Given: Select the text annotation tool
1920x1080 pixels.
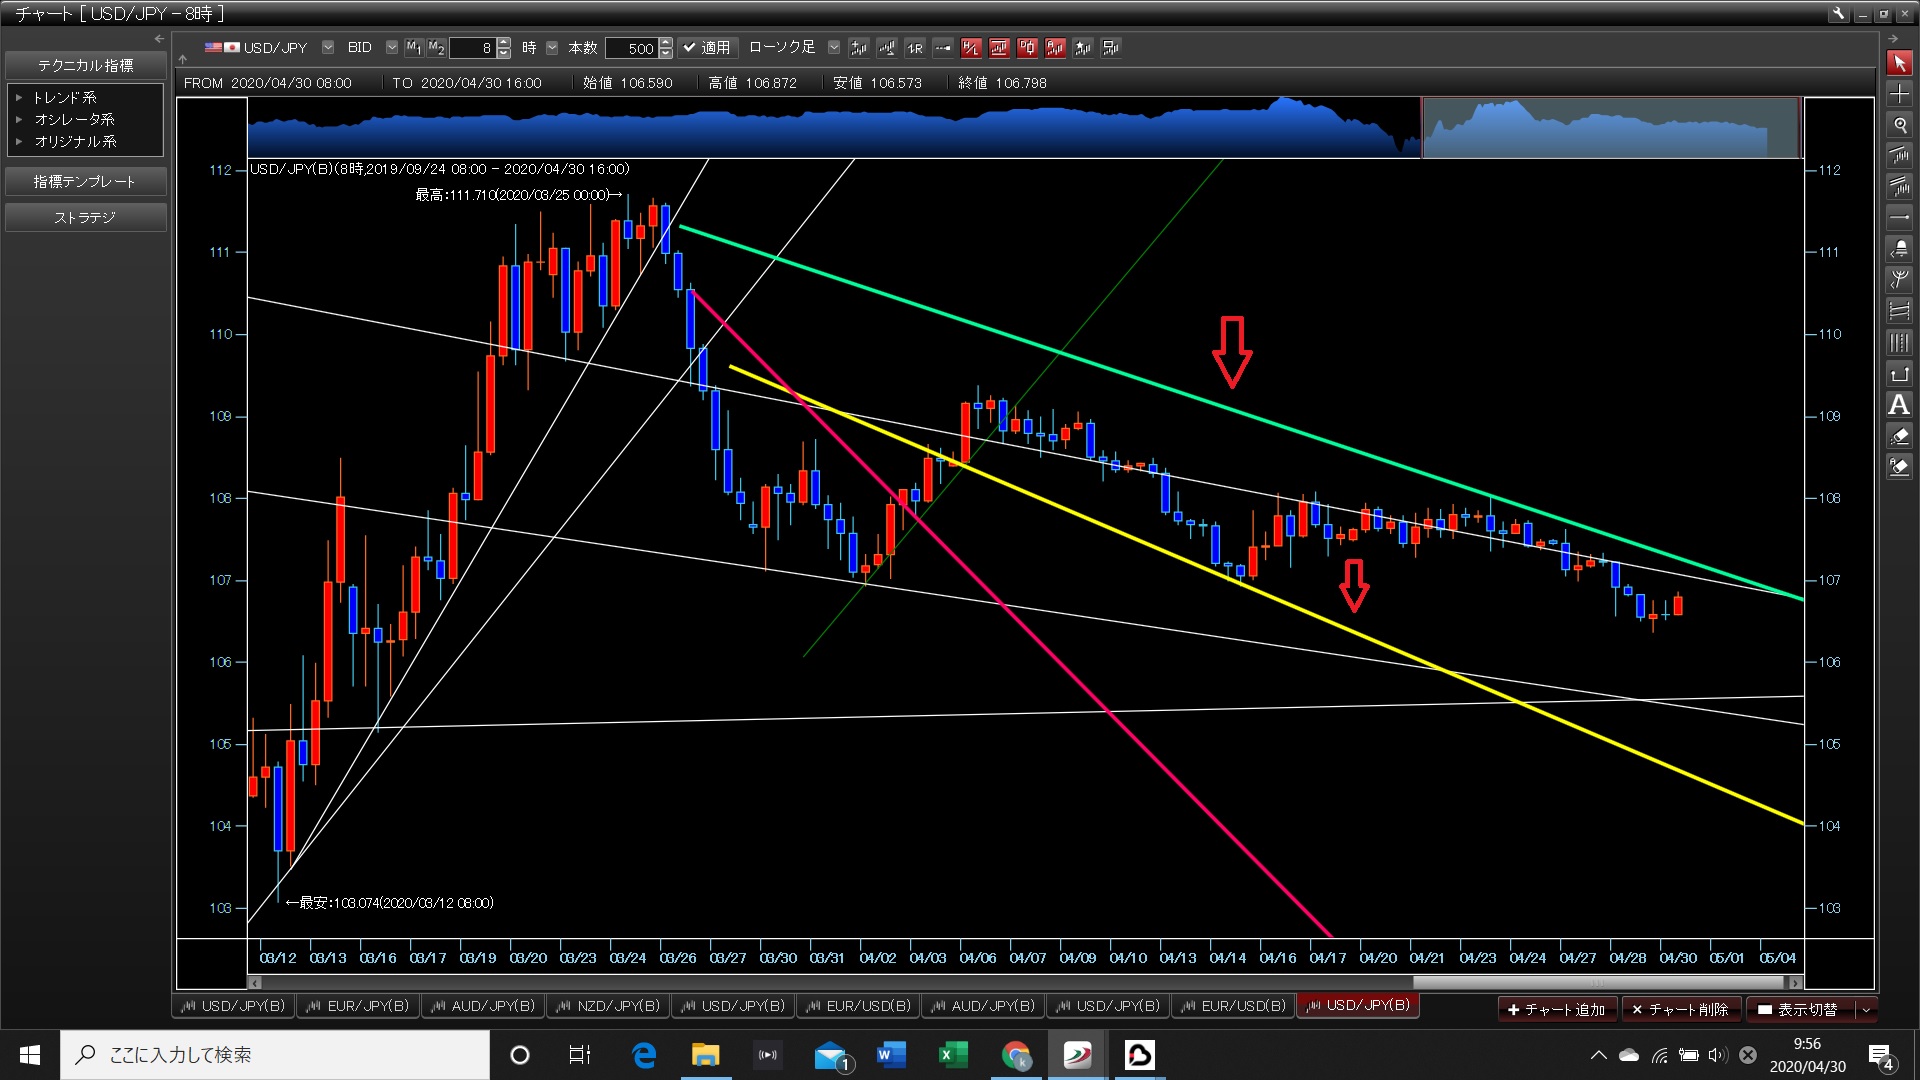Looking at the screenshot, I should click(1899, 405).
